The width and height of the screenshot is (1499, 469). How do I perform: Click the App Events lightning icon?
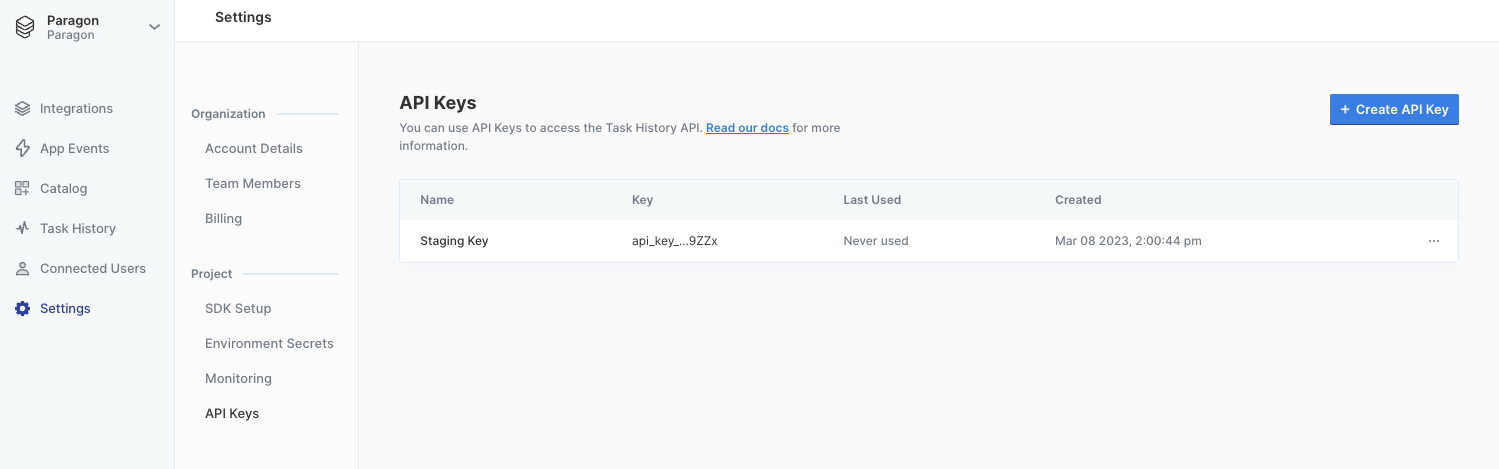coord(22,148)
